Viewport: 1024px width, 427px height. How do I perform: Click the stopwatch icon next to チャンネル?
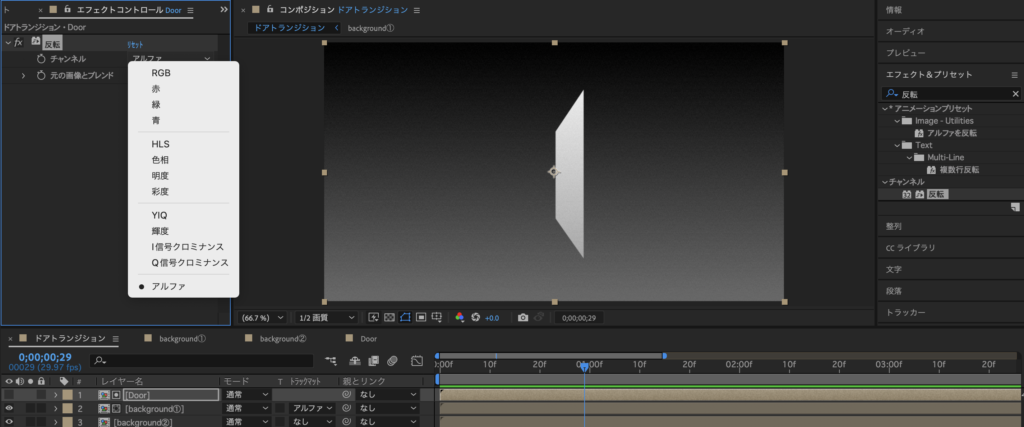coord(42,60)
